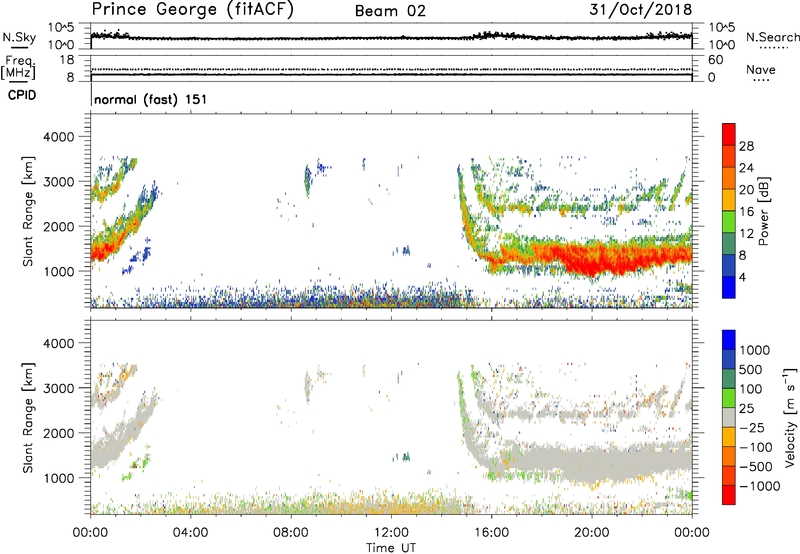Click the 'N.Search' legend label
This screenshot has height=554, width=800.
[773, 37]
